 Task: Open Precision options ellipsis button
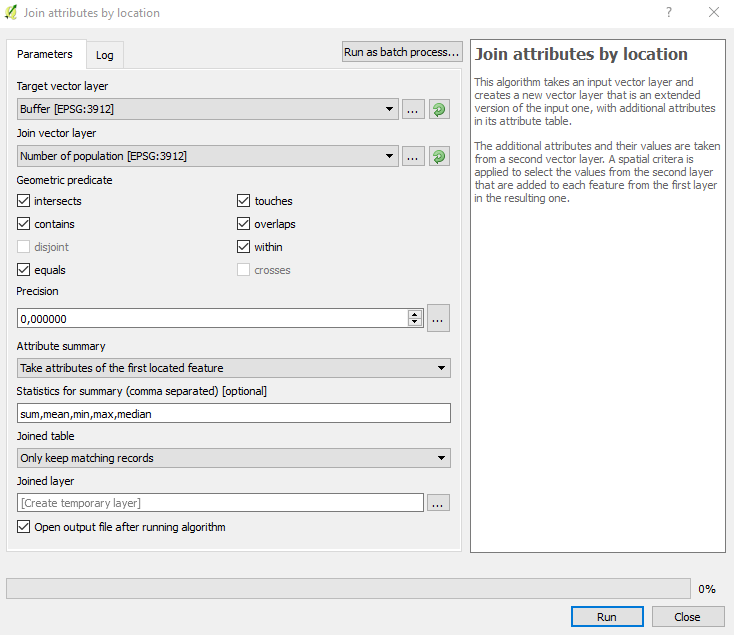(438, 318)
